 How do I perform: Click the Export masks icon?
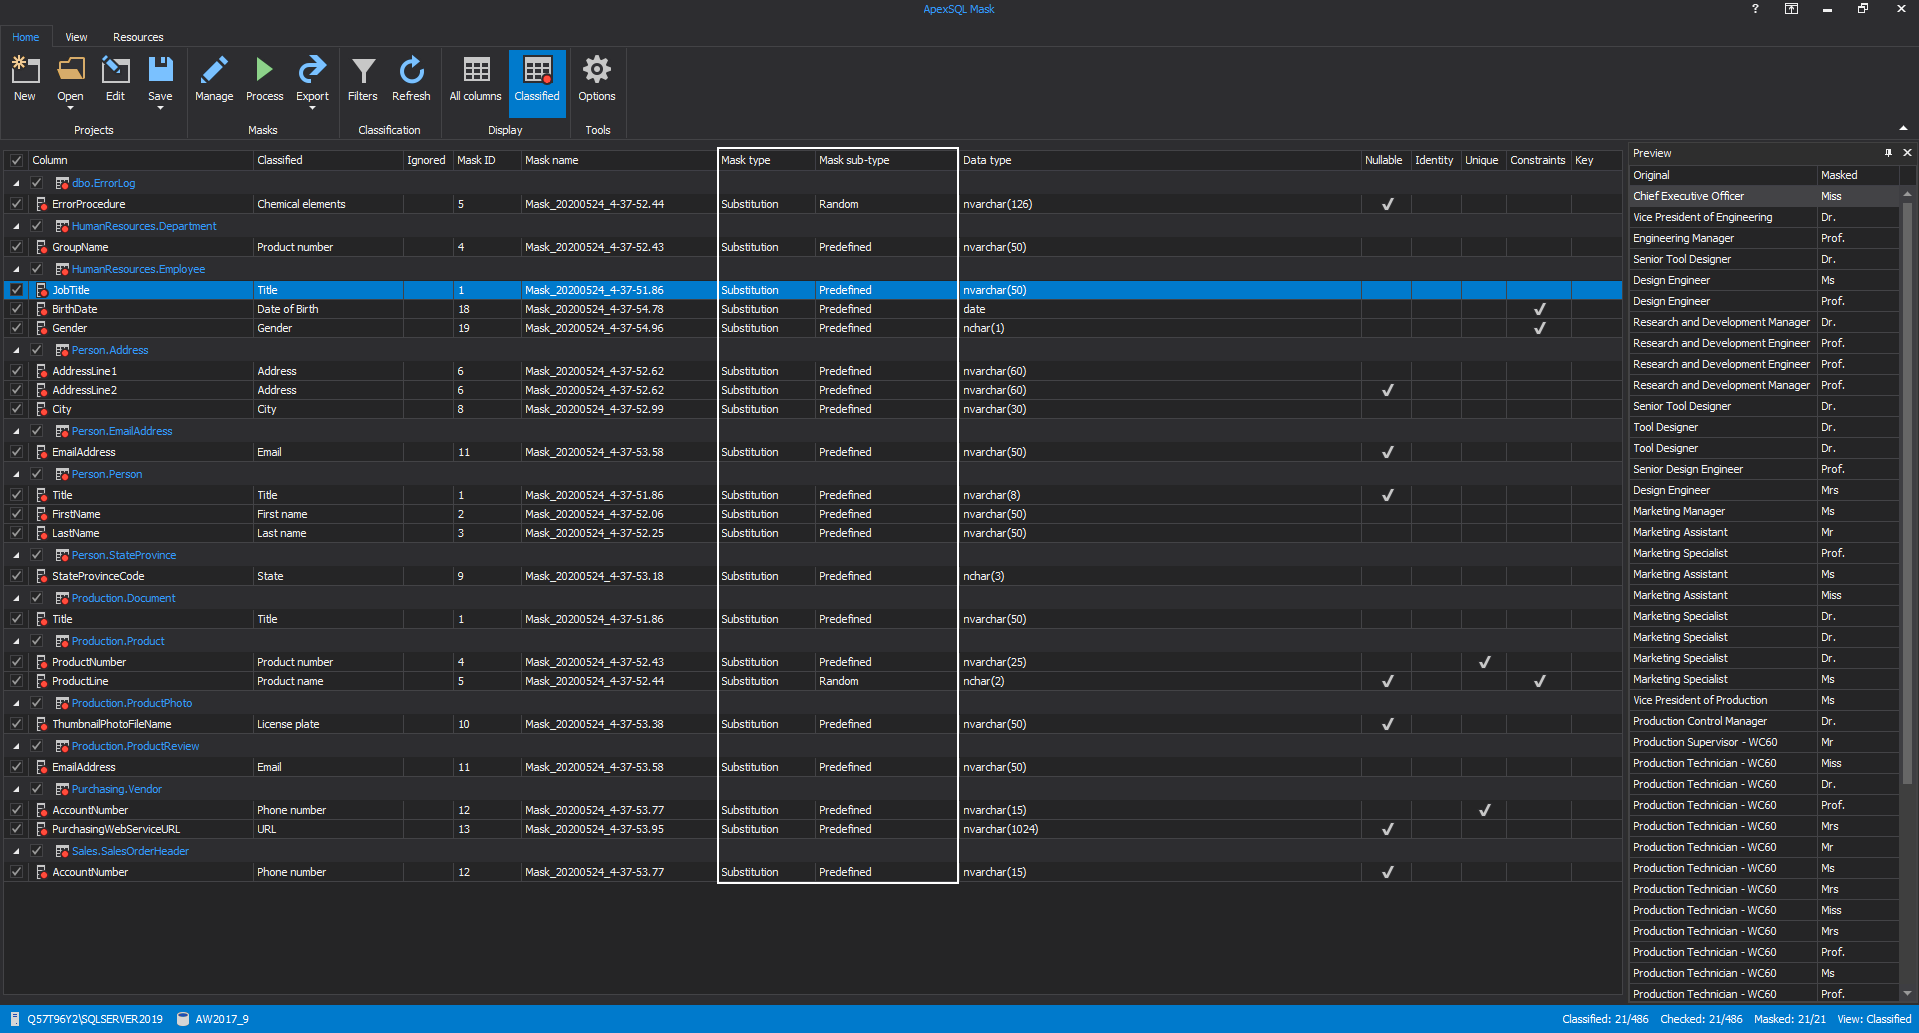(312, 70)
